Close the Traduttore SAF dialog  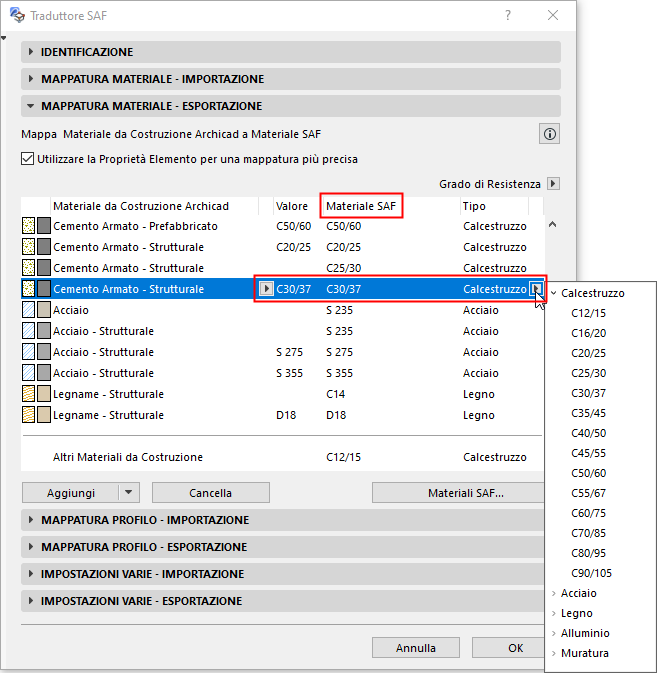click(553, 15)
